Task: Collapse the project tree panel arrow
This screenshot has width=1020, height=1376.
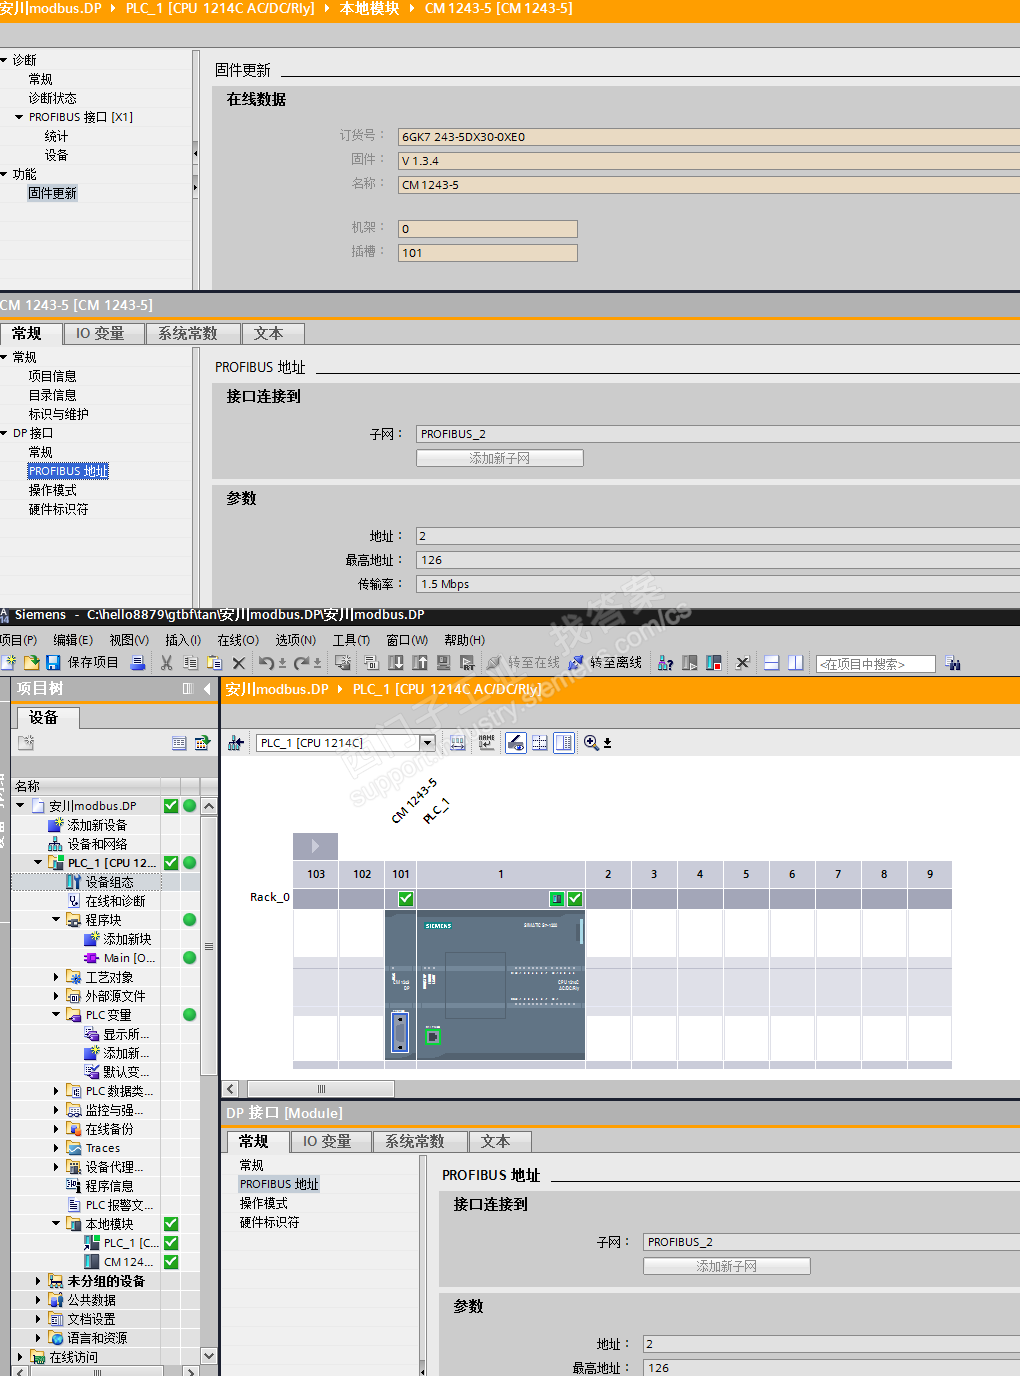Action: tap(207, 688)
